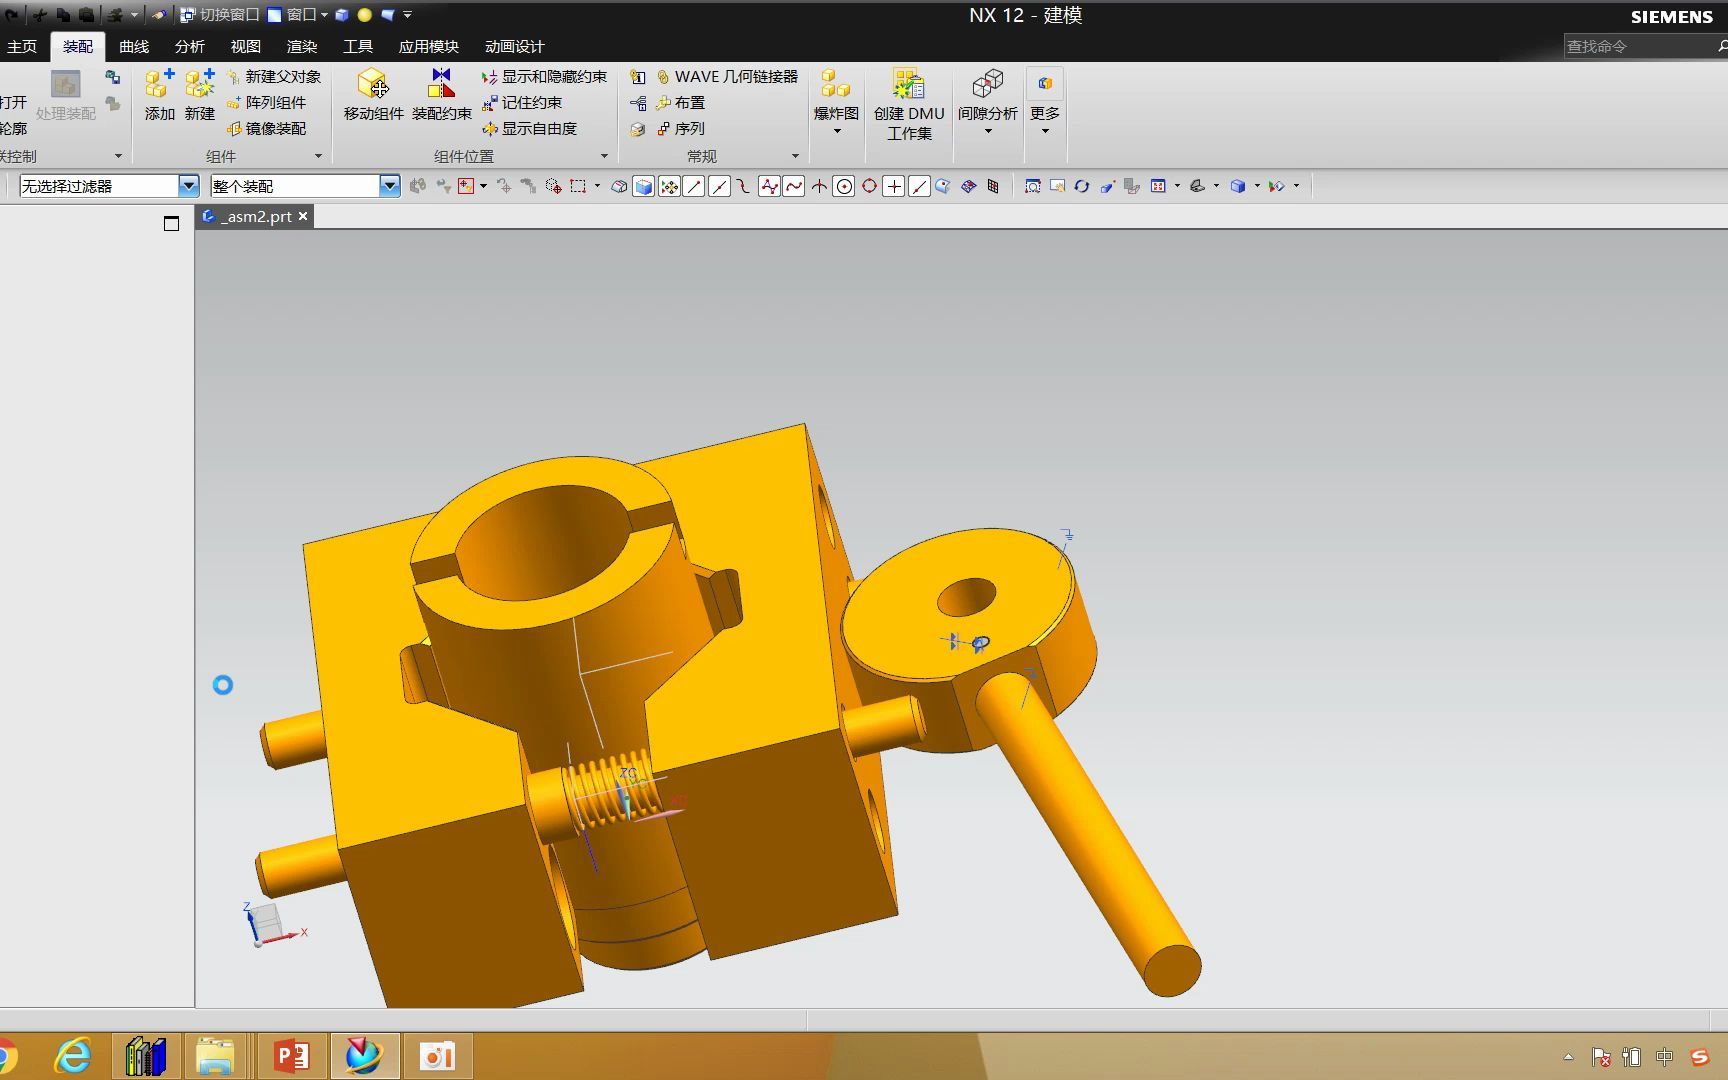Screen dimensions: 1728x1080
Task: Open the 间隙分析 clearance analysis tool
Action: (x=987, y=100)
